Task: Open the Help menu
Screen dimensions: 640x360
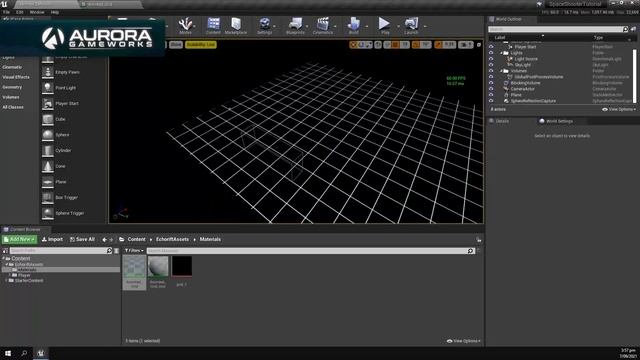Action: pos(55,12)
